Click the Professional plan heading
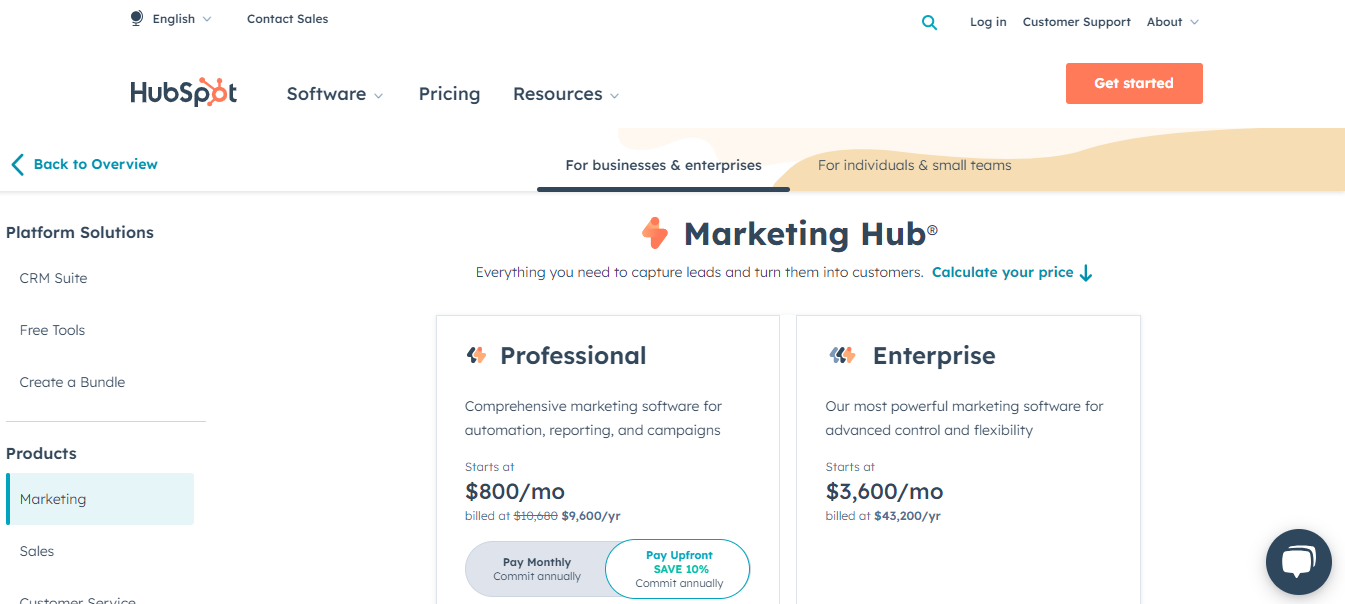1345x604 pixels. click(573, 356)
